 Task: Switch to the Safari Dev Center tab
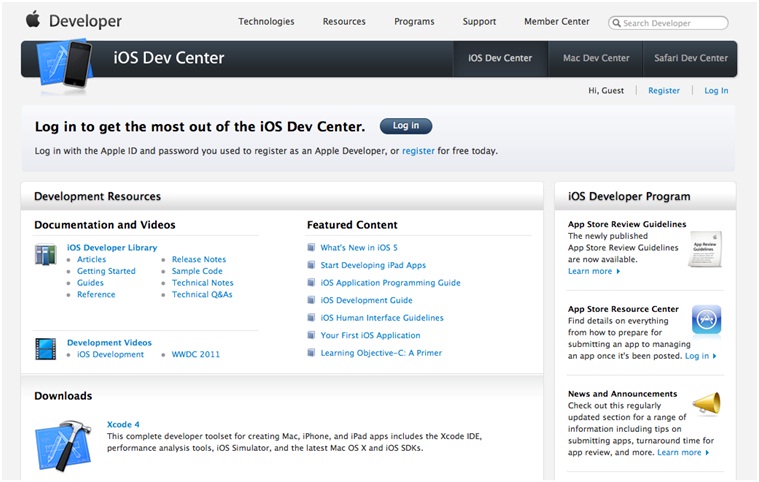(691, 58)
